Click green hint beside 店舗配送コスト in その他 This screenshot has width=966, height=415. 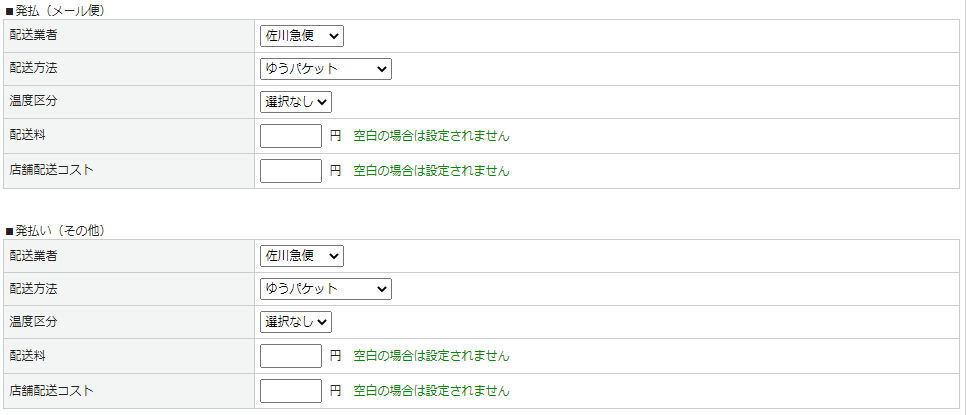(431, 391)
